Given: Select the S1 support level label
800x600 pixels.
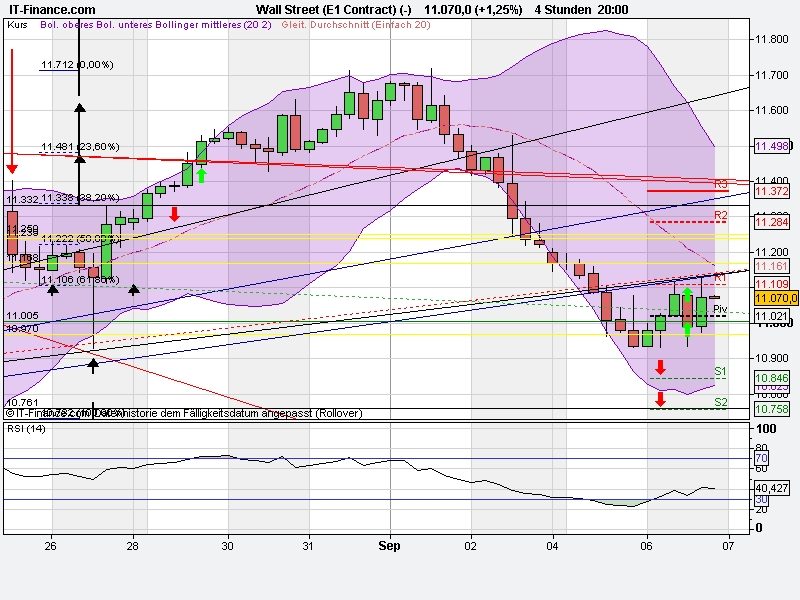Looking at the screenshot, I should click(720, 370).
